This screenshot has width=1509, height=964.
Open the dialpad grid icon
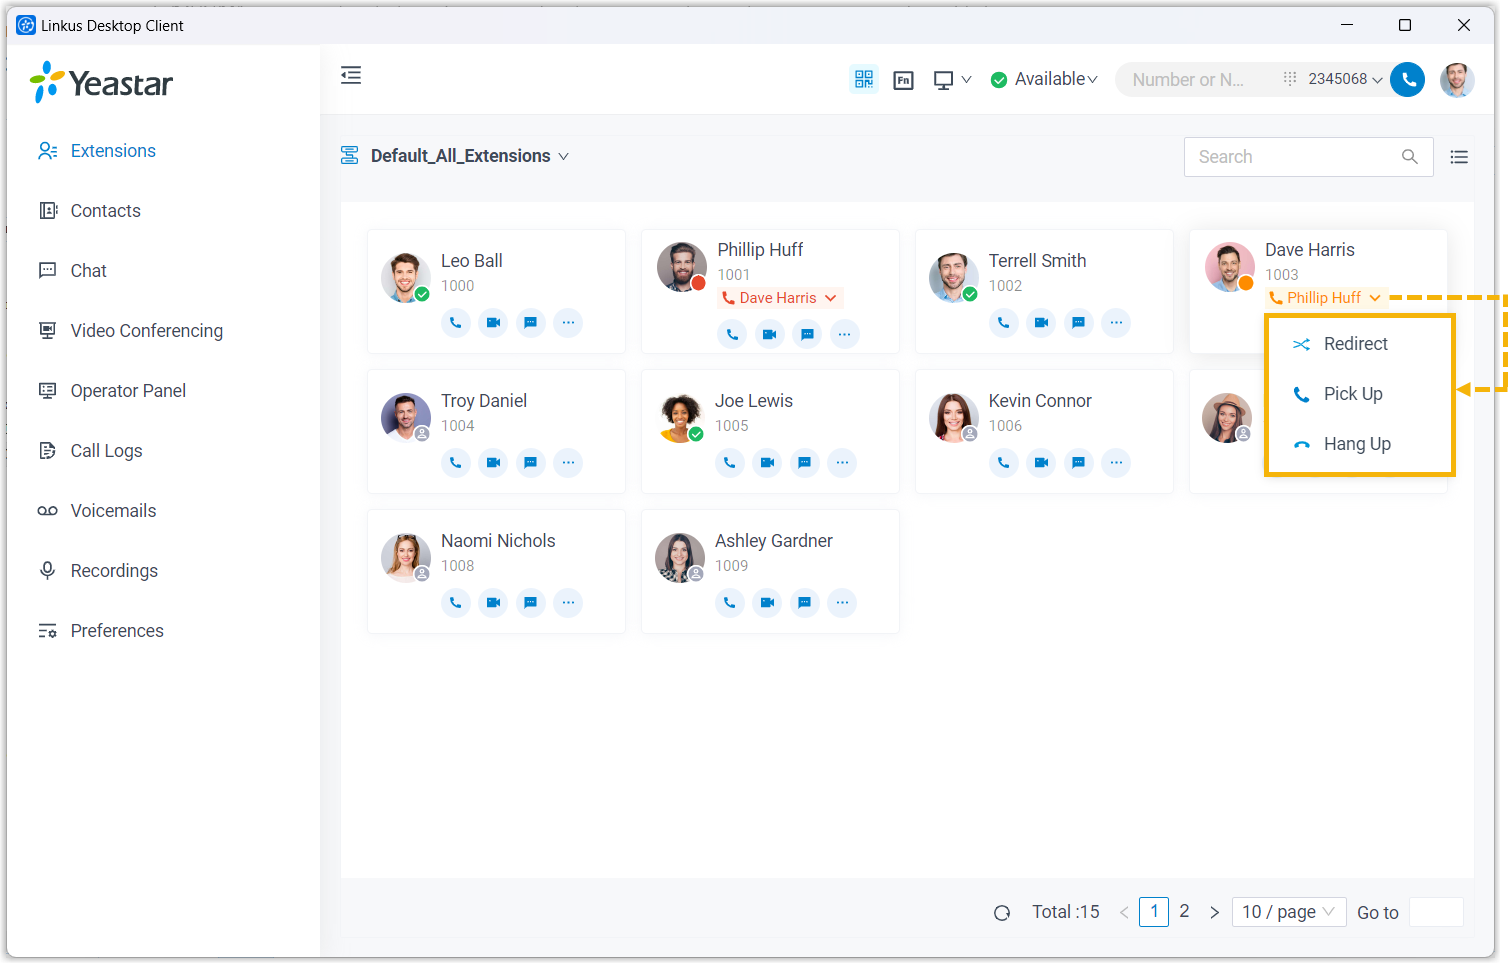pos(1290,78)
